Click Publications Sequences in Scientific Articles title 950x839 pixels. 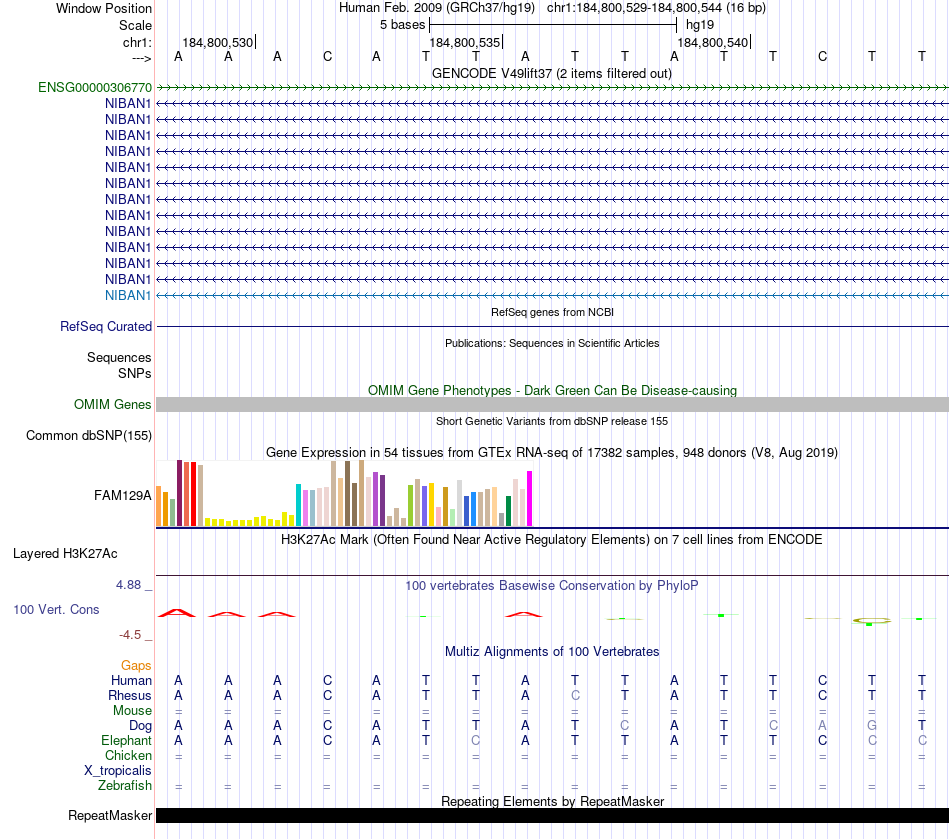point(552,343)
